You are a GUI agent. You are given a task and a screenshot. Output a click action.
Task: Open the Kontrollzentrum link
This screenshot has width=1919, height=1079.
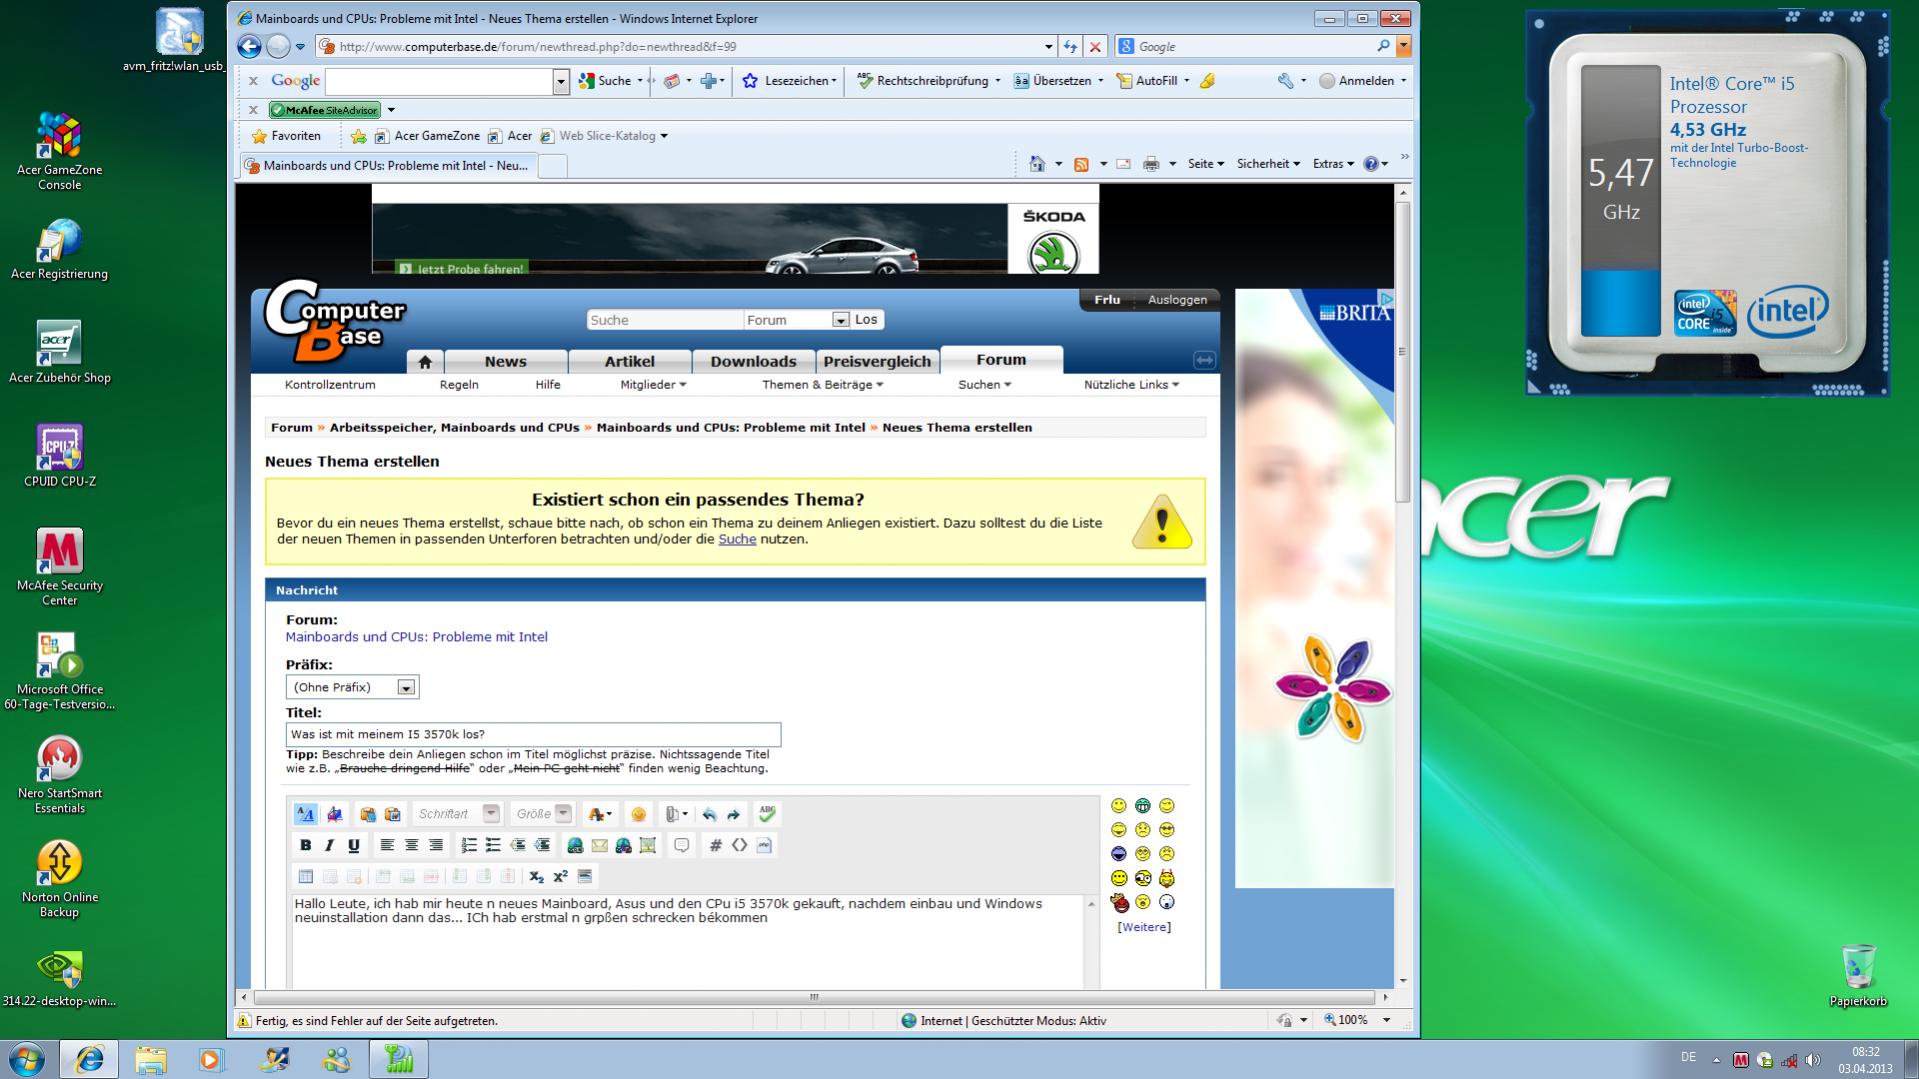click(330, 385)
